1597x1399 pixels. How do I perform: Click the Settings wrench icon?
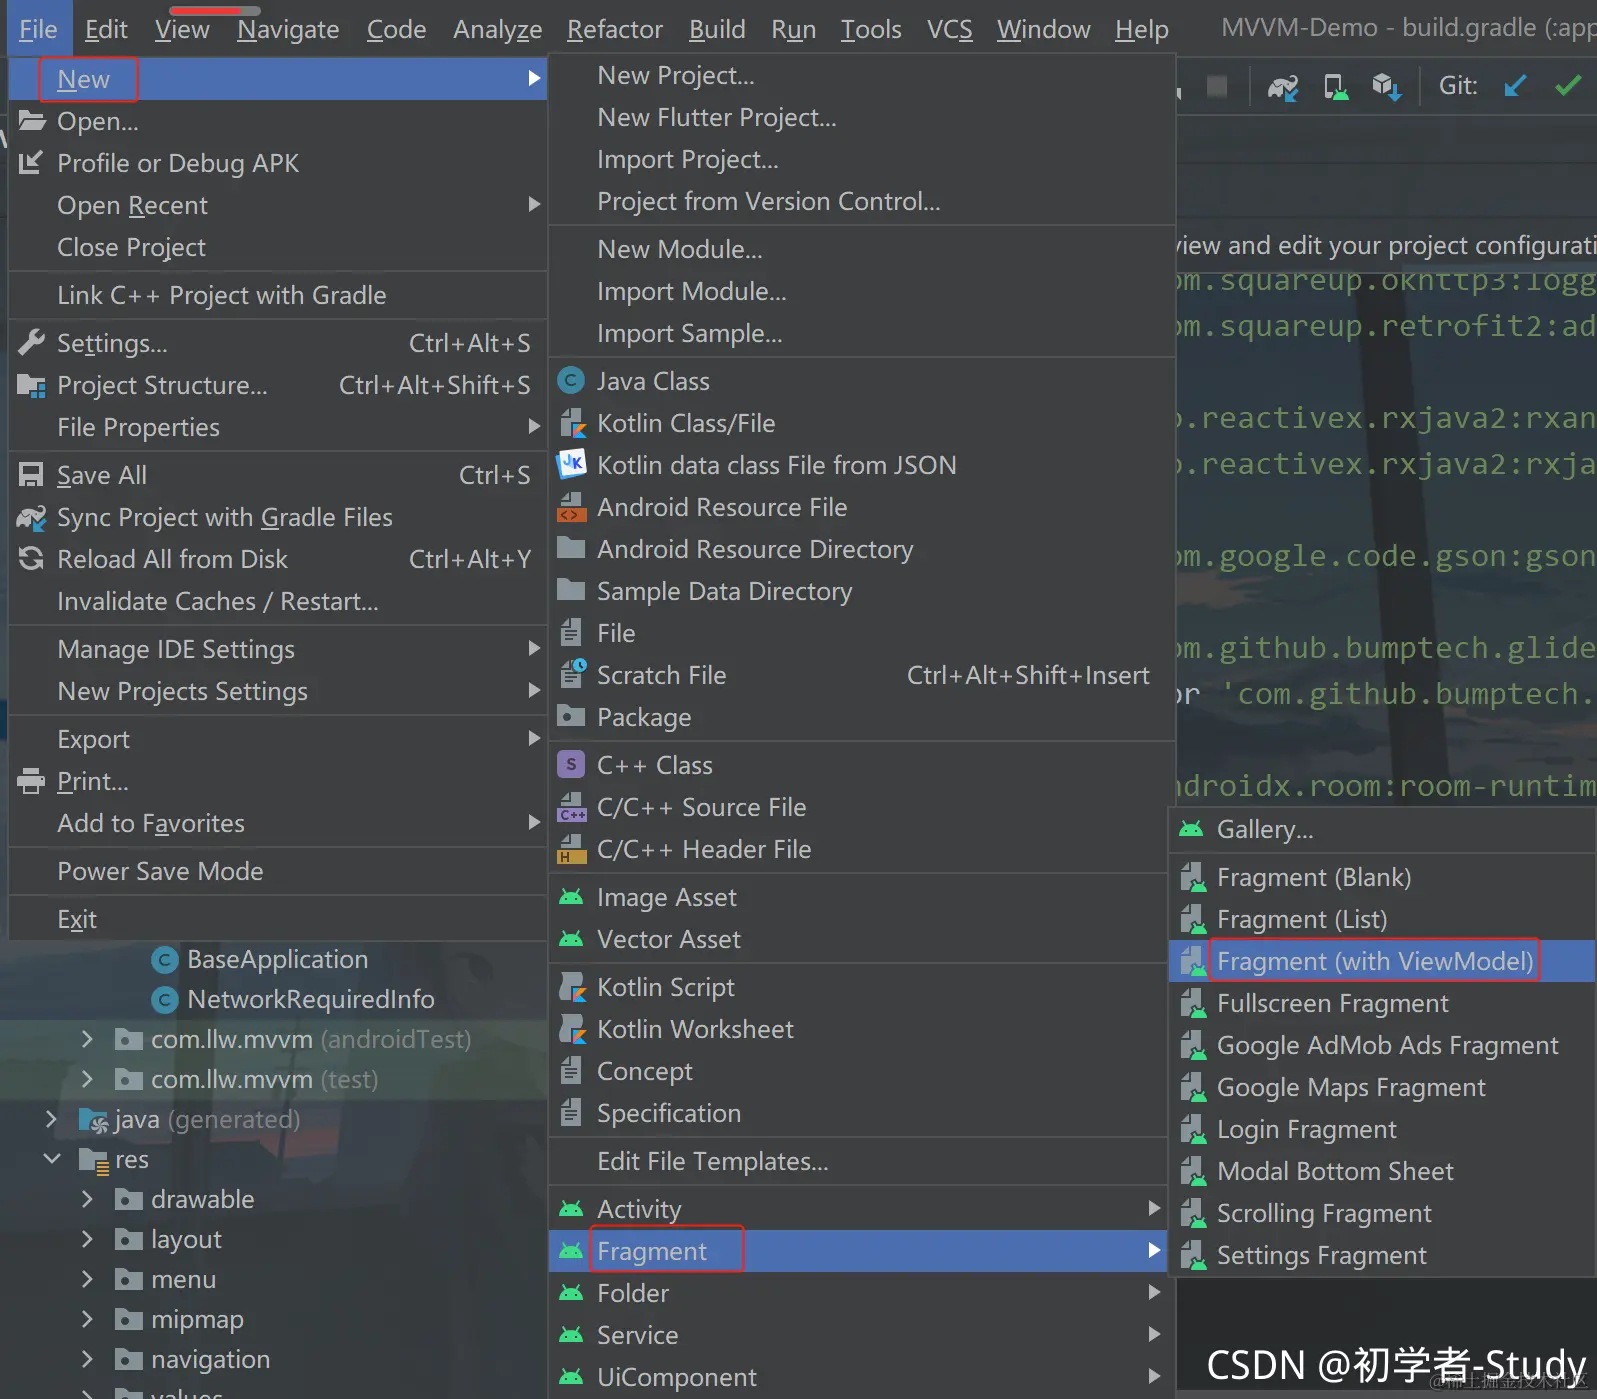point(31,343)
